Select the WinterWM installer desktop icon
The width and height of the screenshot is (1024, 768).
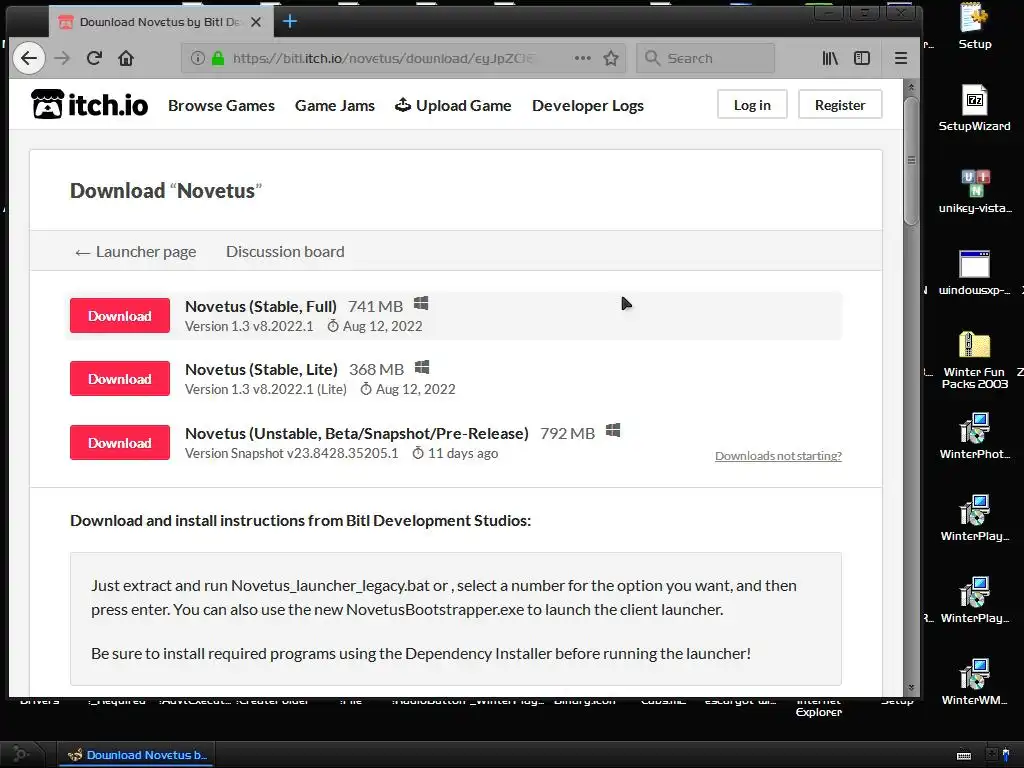pos(974,682)
